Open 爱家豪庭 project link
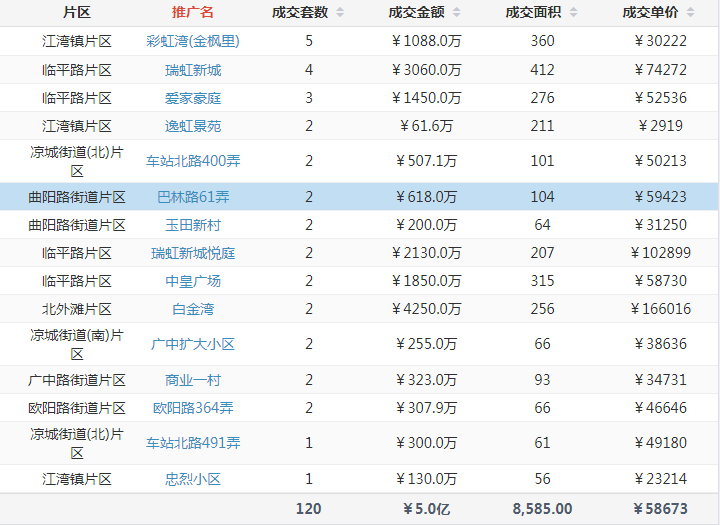 (x=193, y=98)
